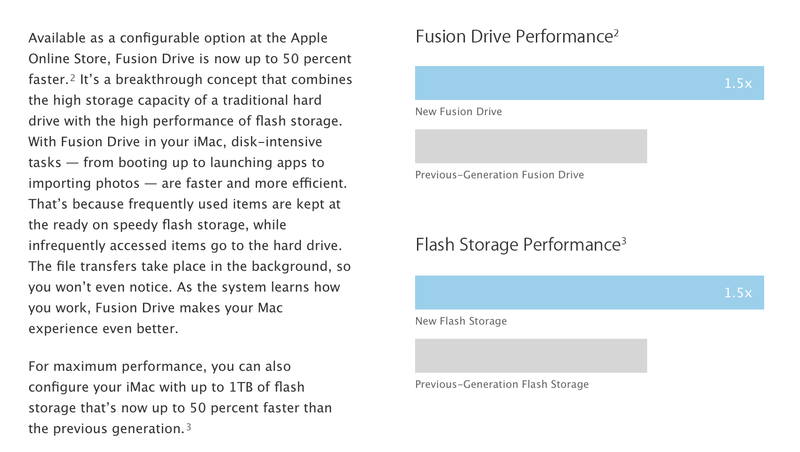Click the Flash Storage Performance heading
The image size is (800, 452).
click(x=518, y=245)
